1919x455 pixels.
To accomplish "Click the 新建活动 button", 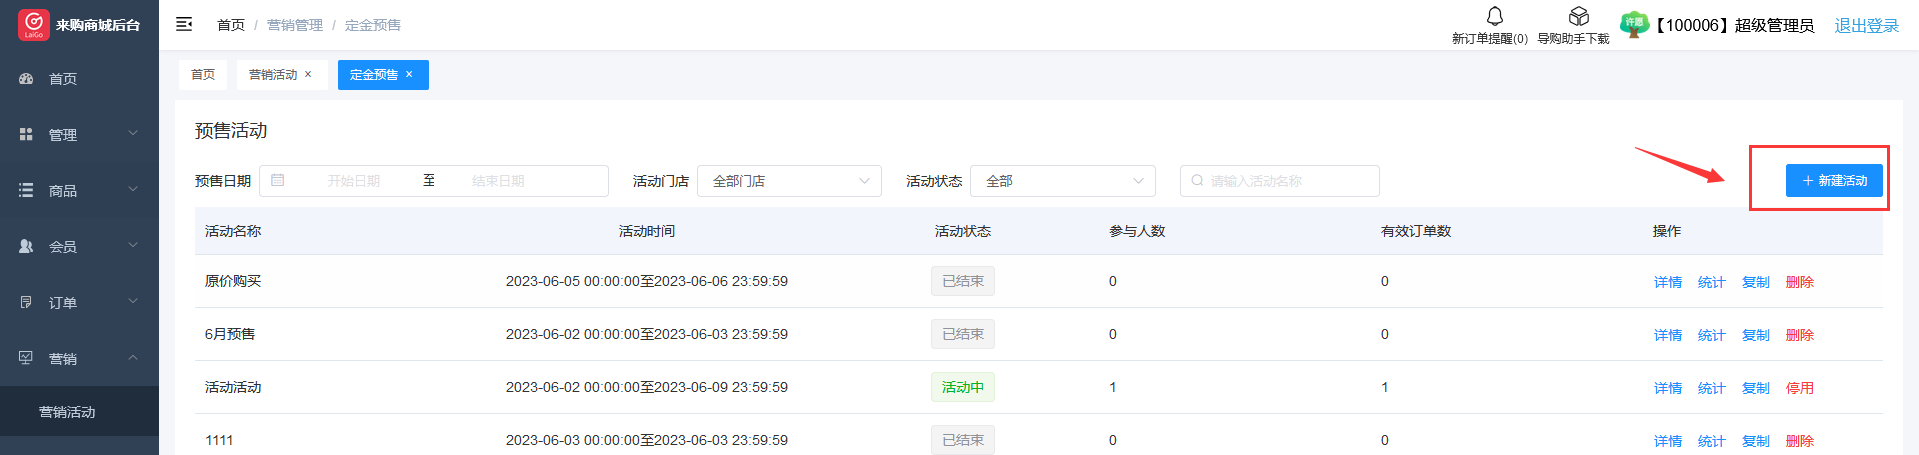I will click(1834, 181).
